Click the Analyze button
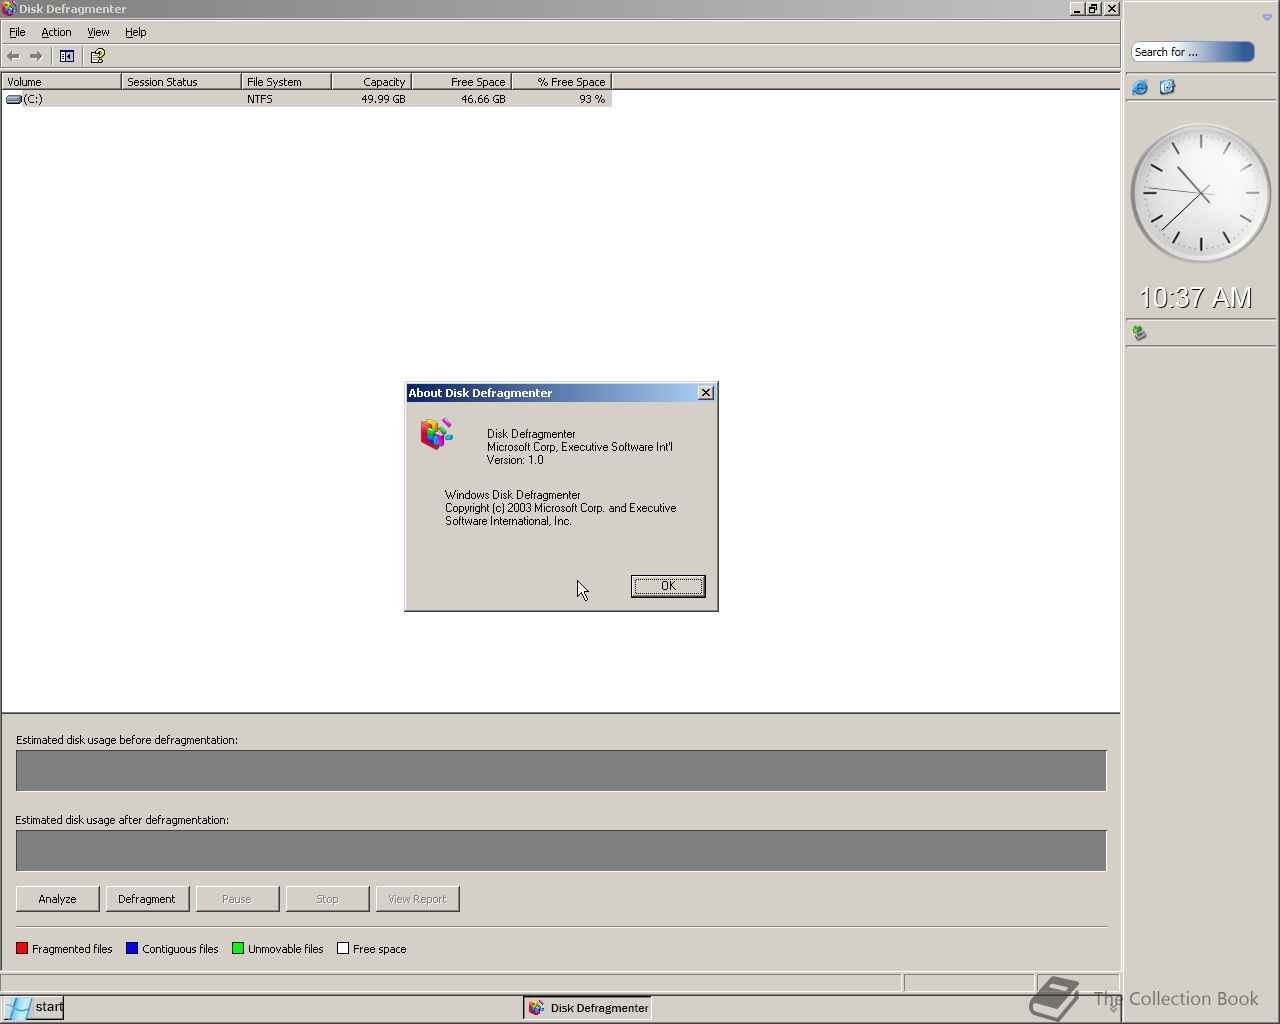Viewport: 1280px width, 1024px height. pyautogui.click(x=57, y=899)
